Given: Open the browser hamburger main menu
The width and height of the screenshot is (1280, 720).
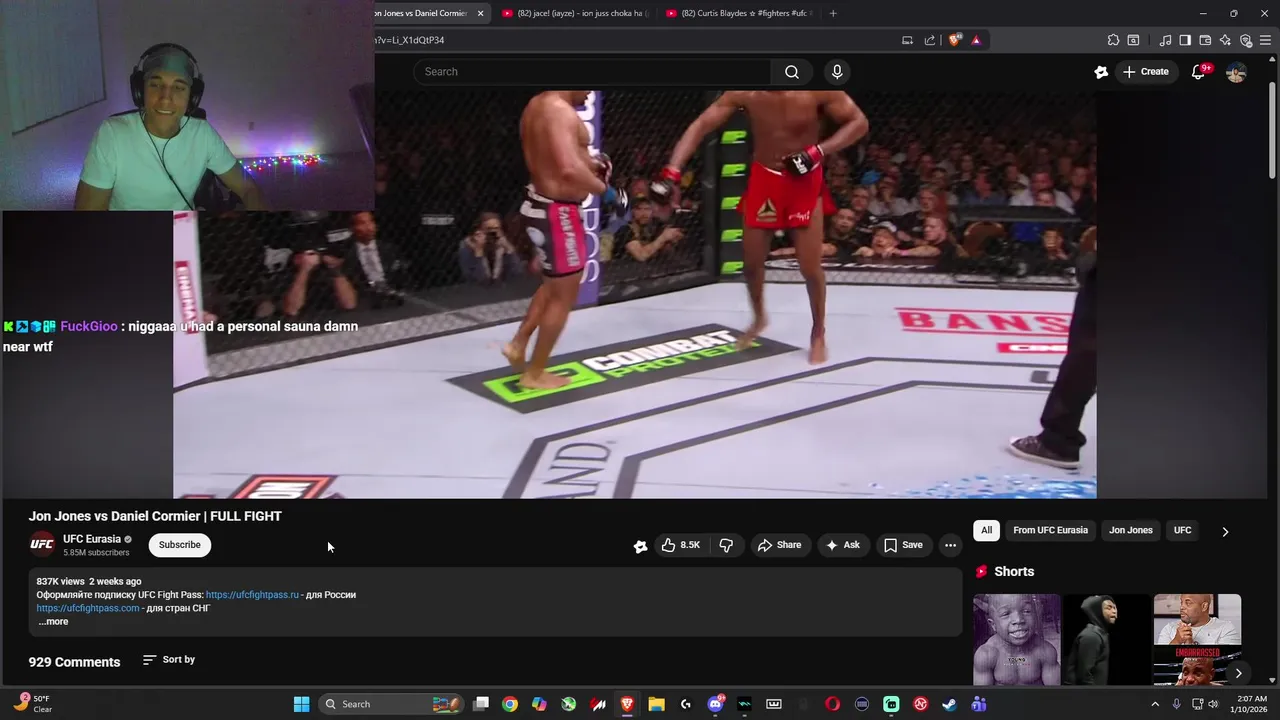Looking at the screenshot, I should 1266,40.
